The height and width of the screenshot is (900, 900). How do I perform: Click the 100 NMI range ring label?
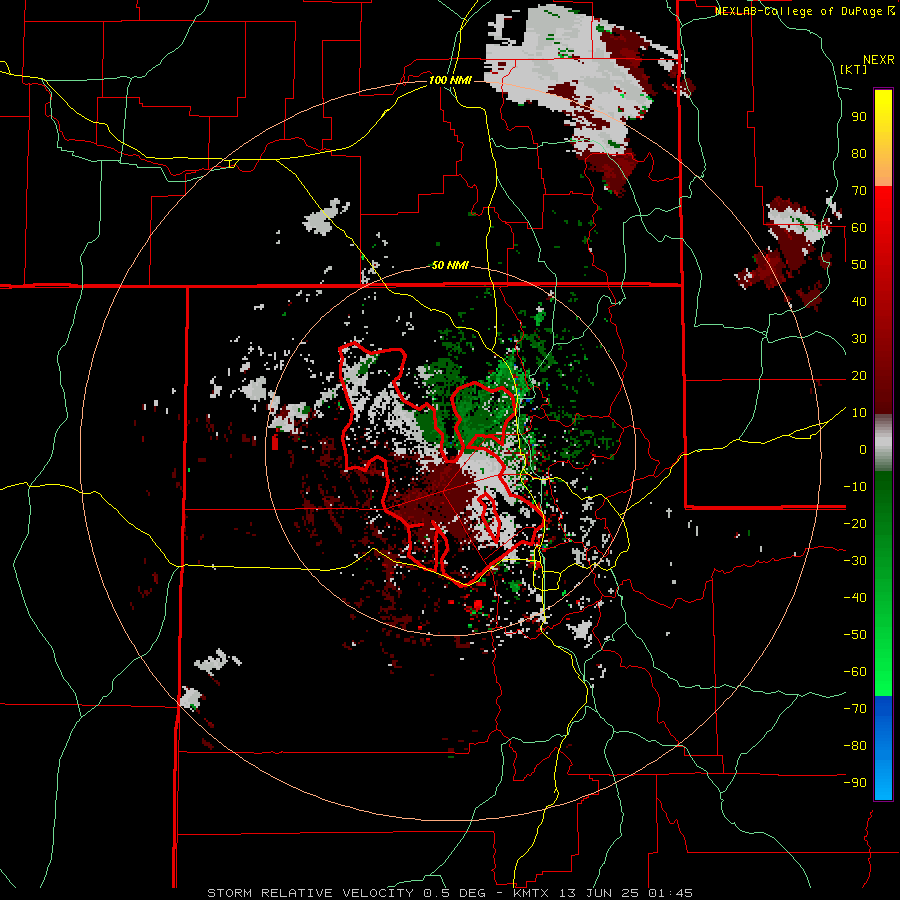[450, 80]
